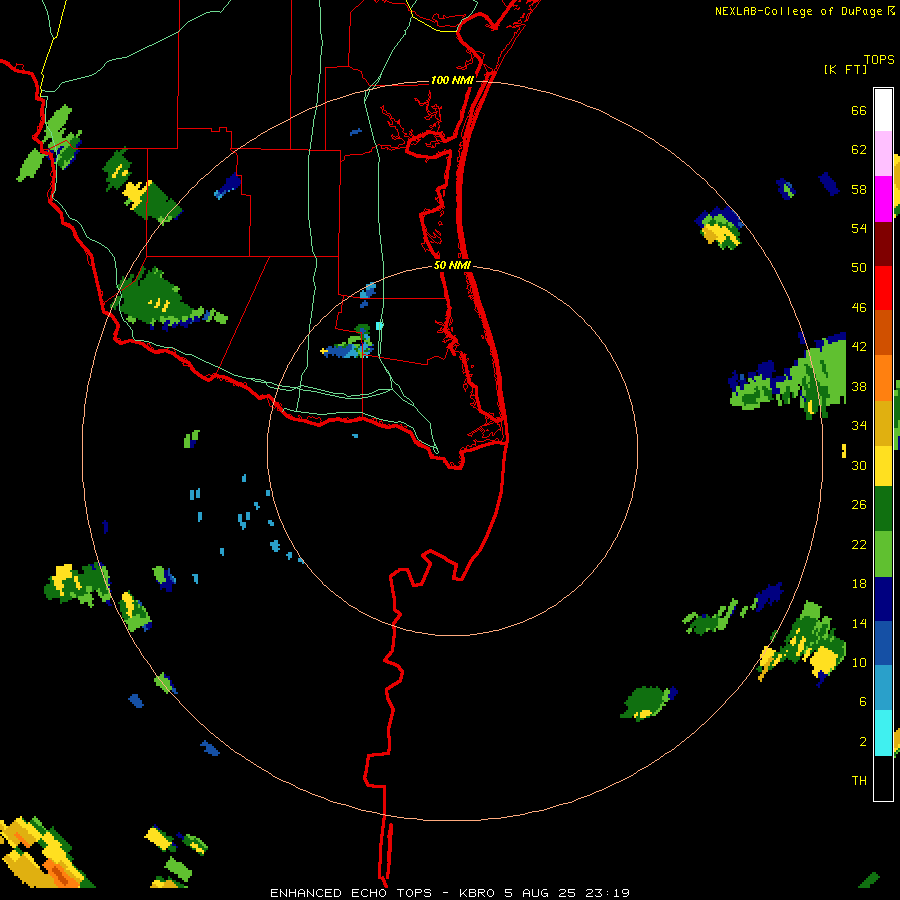
Task: Click the "14" legend value
Action: pos(859,623)
